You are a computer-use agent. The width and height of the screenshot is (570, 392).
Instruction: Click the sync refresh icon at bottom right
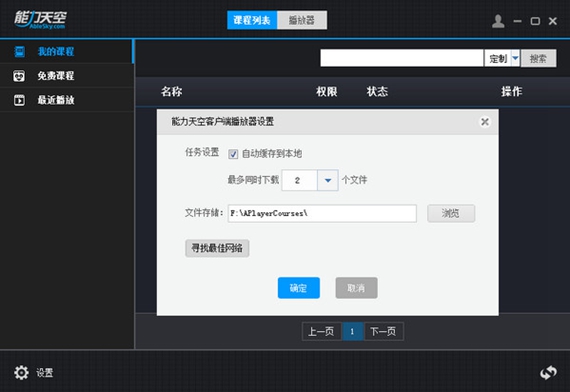pyautogui.click(x=548, y=372)
